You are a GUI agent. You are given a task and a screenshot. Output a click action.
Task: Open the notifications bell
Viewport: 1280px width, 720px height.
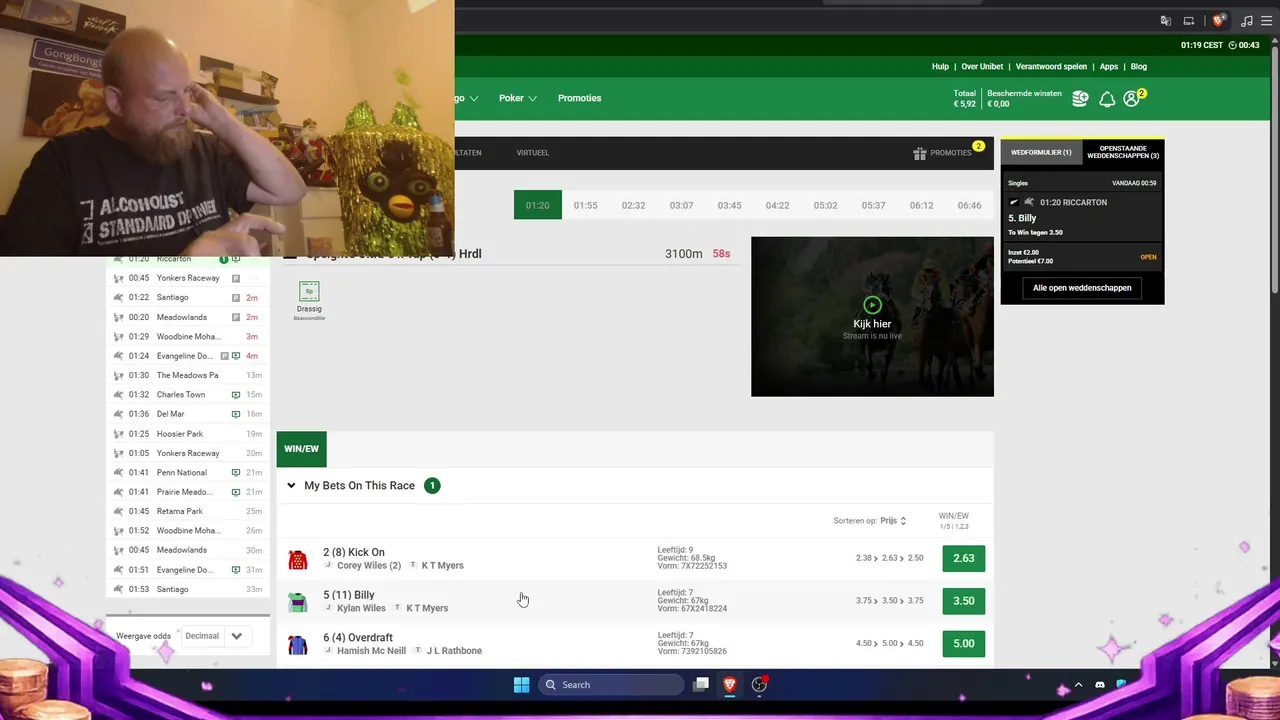(1107, 98)
